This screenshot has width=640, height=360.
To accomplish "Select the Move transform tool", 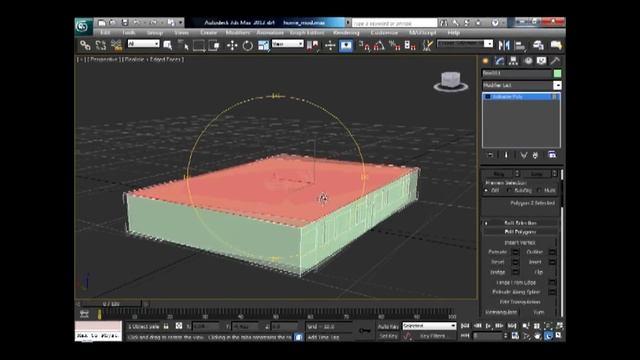I will tap(232, 45).
